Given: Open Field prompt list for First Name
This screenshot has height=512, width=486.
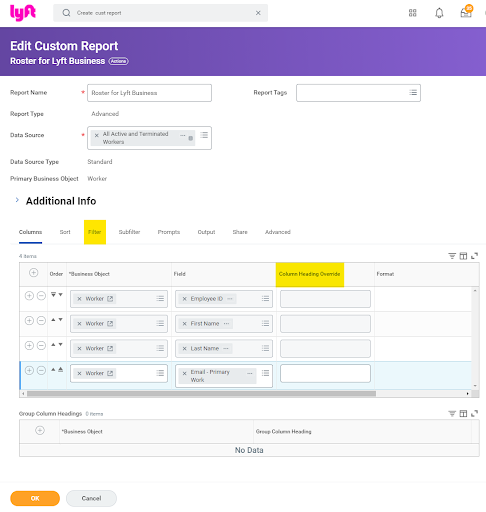Looking at the screenshot, I should (x=265, y=323).
